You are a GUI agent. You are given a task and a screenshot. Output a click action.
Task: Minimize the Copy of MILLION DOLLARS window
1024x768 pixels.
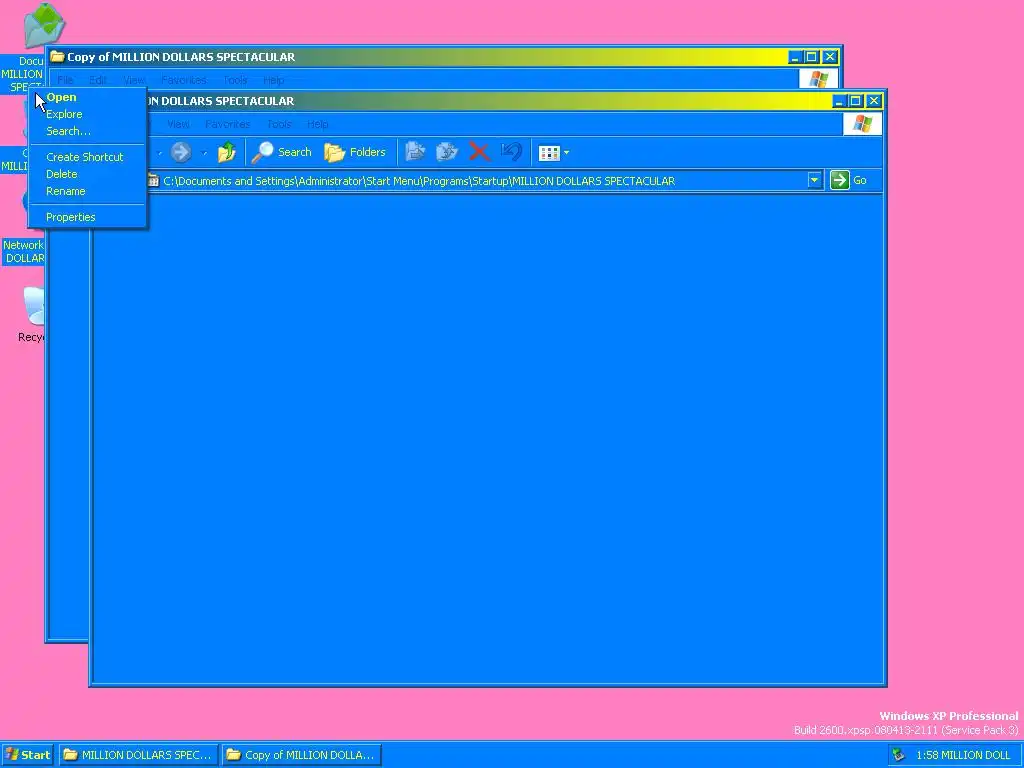tap(795, 57)
